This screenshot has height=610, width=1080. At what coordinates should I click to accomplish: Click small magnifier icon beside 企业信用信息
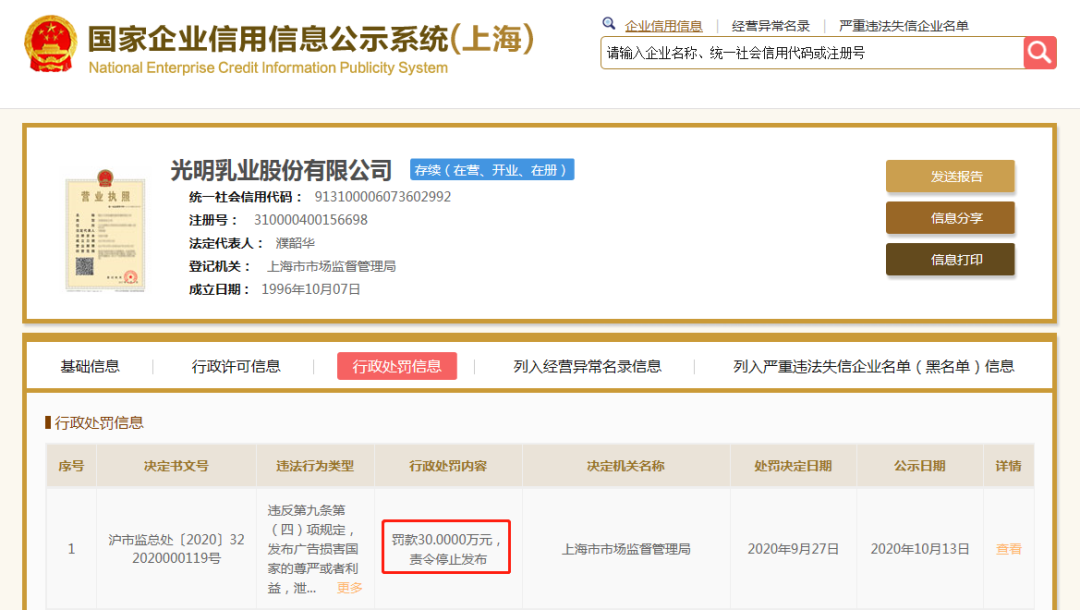[x=609, y=24]
